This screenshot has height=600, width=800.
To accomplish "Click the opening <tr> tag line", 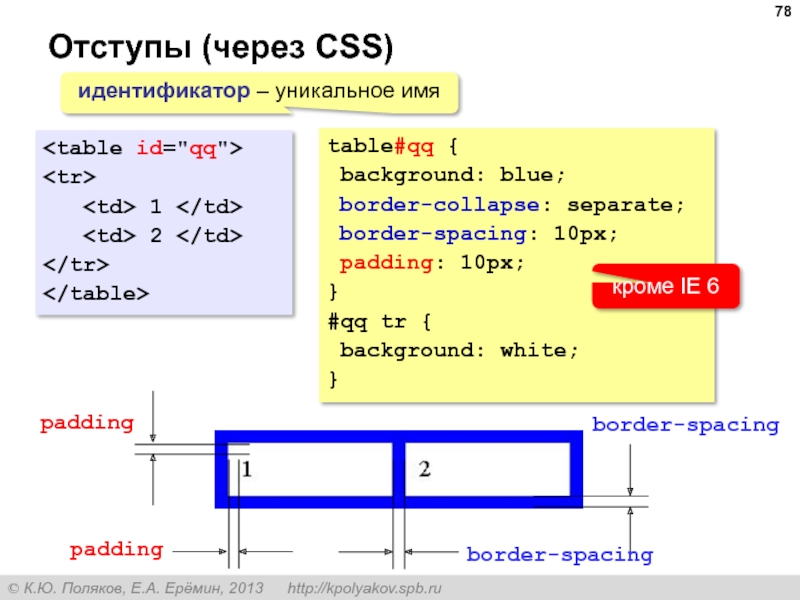I will [x=69, y=177].
